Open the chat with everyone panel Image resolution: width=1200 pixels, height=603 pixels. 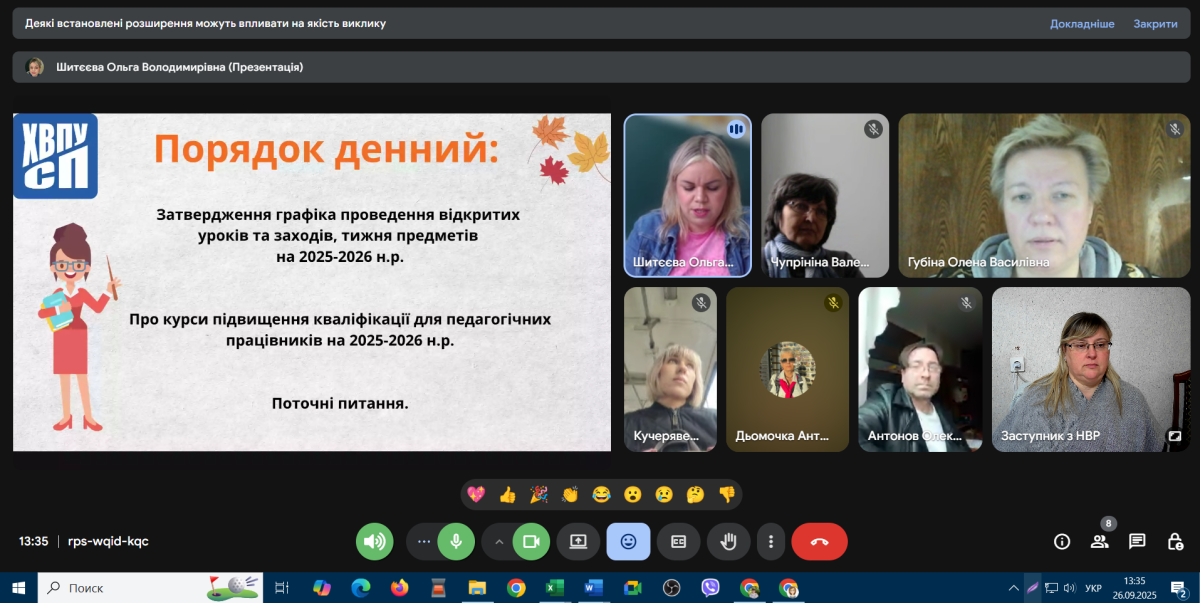pos(1137,541)
